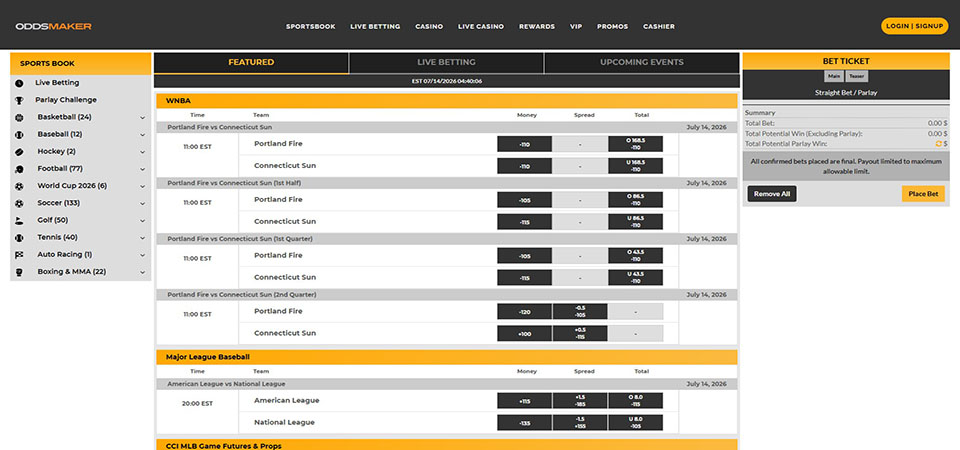Click the Golf flag icon

click(20, 220)
